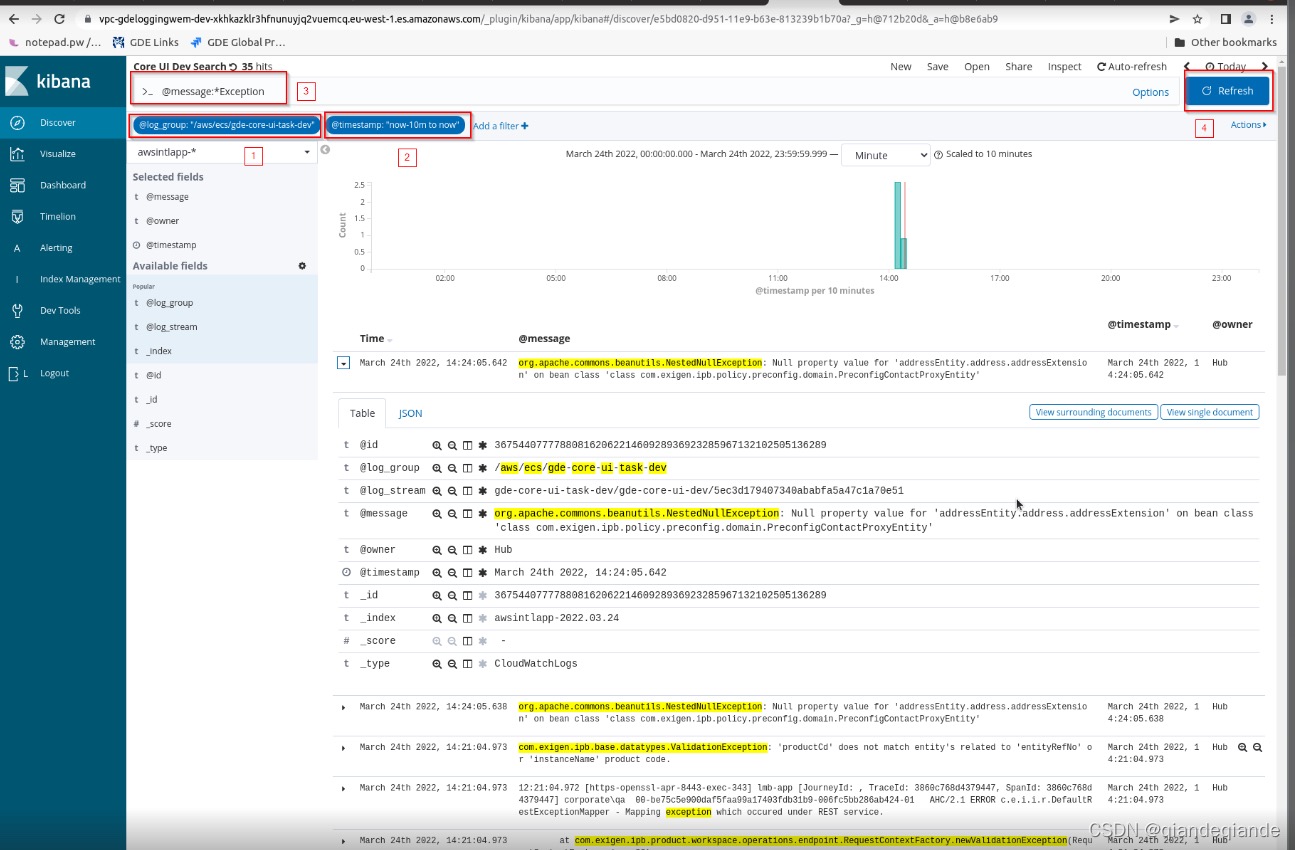Filter for field present on @log_group row
This screenshot has width=1295, height=850.
tap(482, 468)
